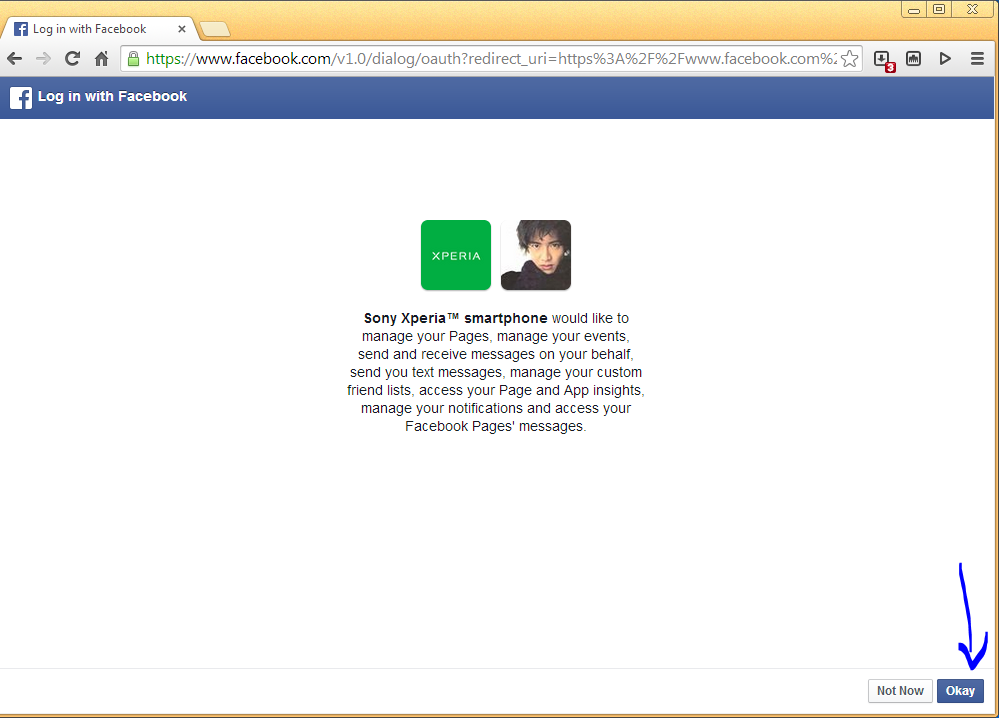
Task: Close the browser window
Action: pos(973,10)
